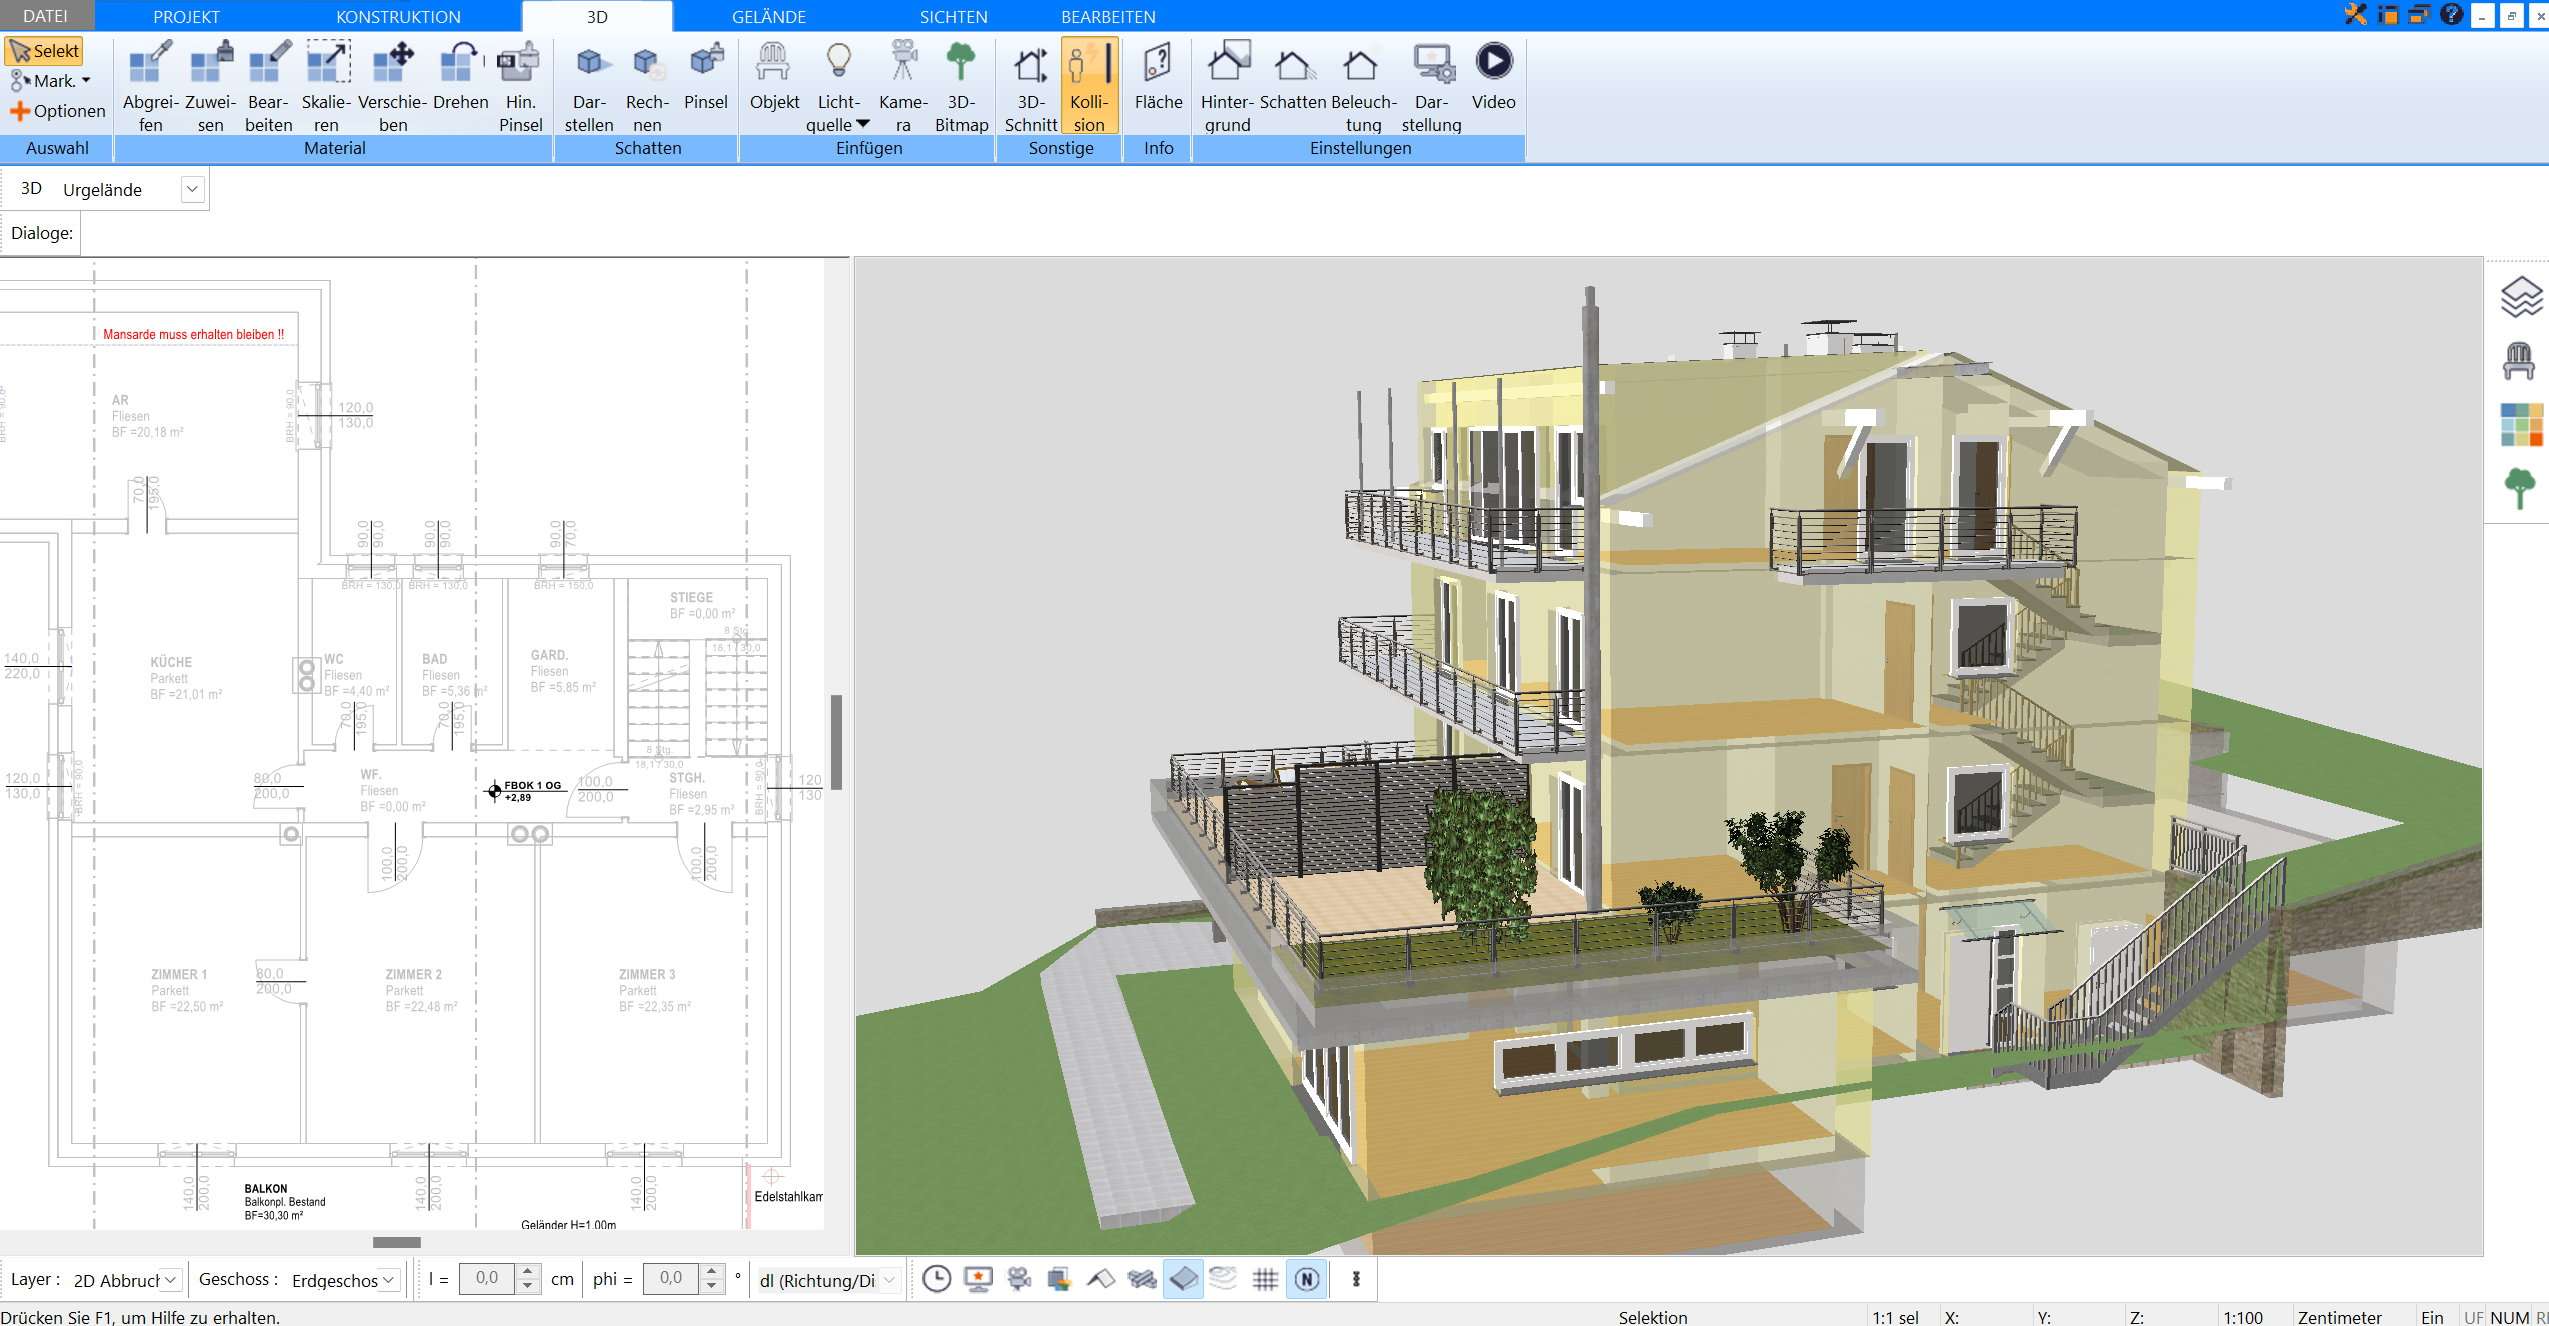This screenshot has height=1326, width=2549.
Task: Toggle the stacked layers picture icon button
Action: point(1059,1279)
